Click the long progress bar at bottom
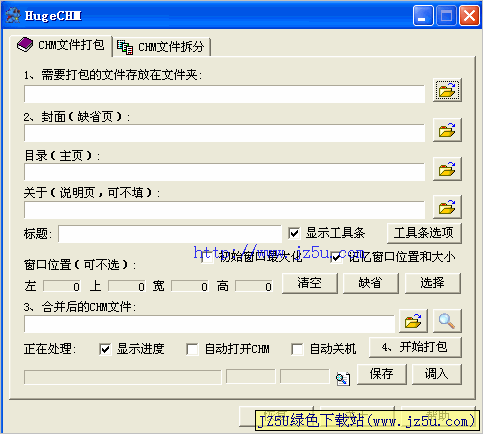483x434 pixels. pyautogui.click(x=123, y=377)
